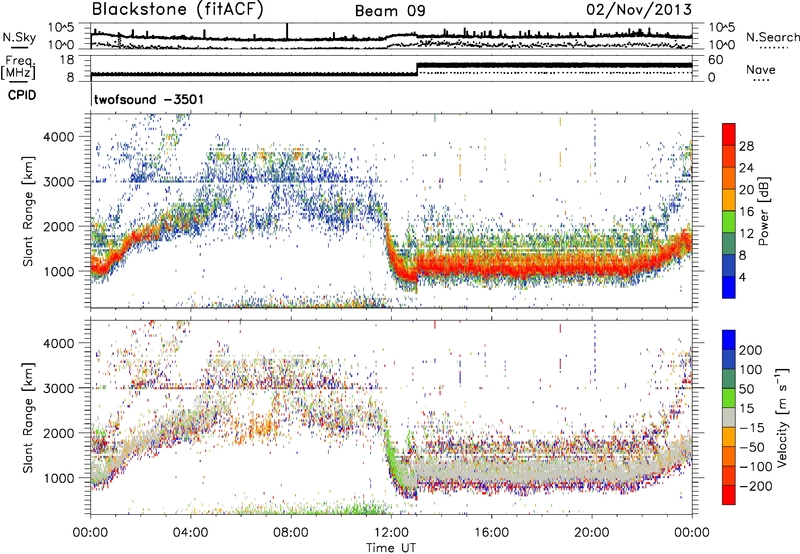Click the 28 power colorbar value

pos(746,146)
